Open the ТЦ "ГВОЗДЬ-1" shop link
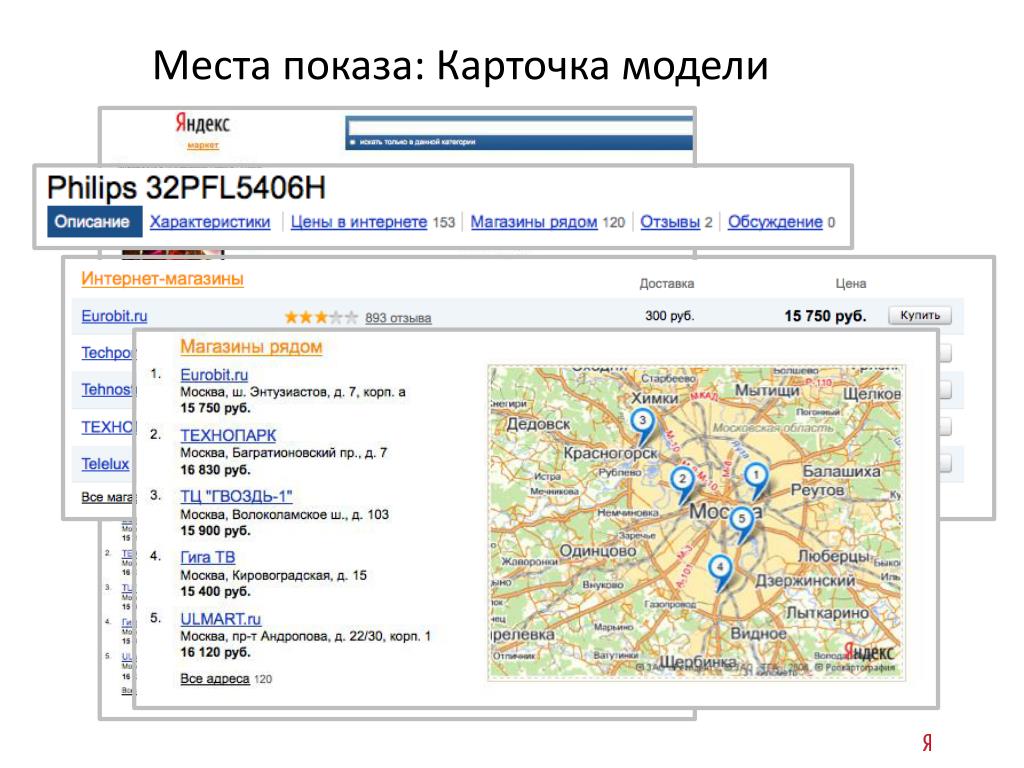The image size is (1024, 768). tap(236, 496)
